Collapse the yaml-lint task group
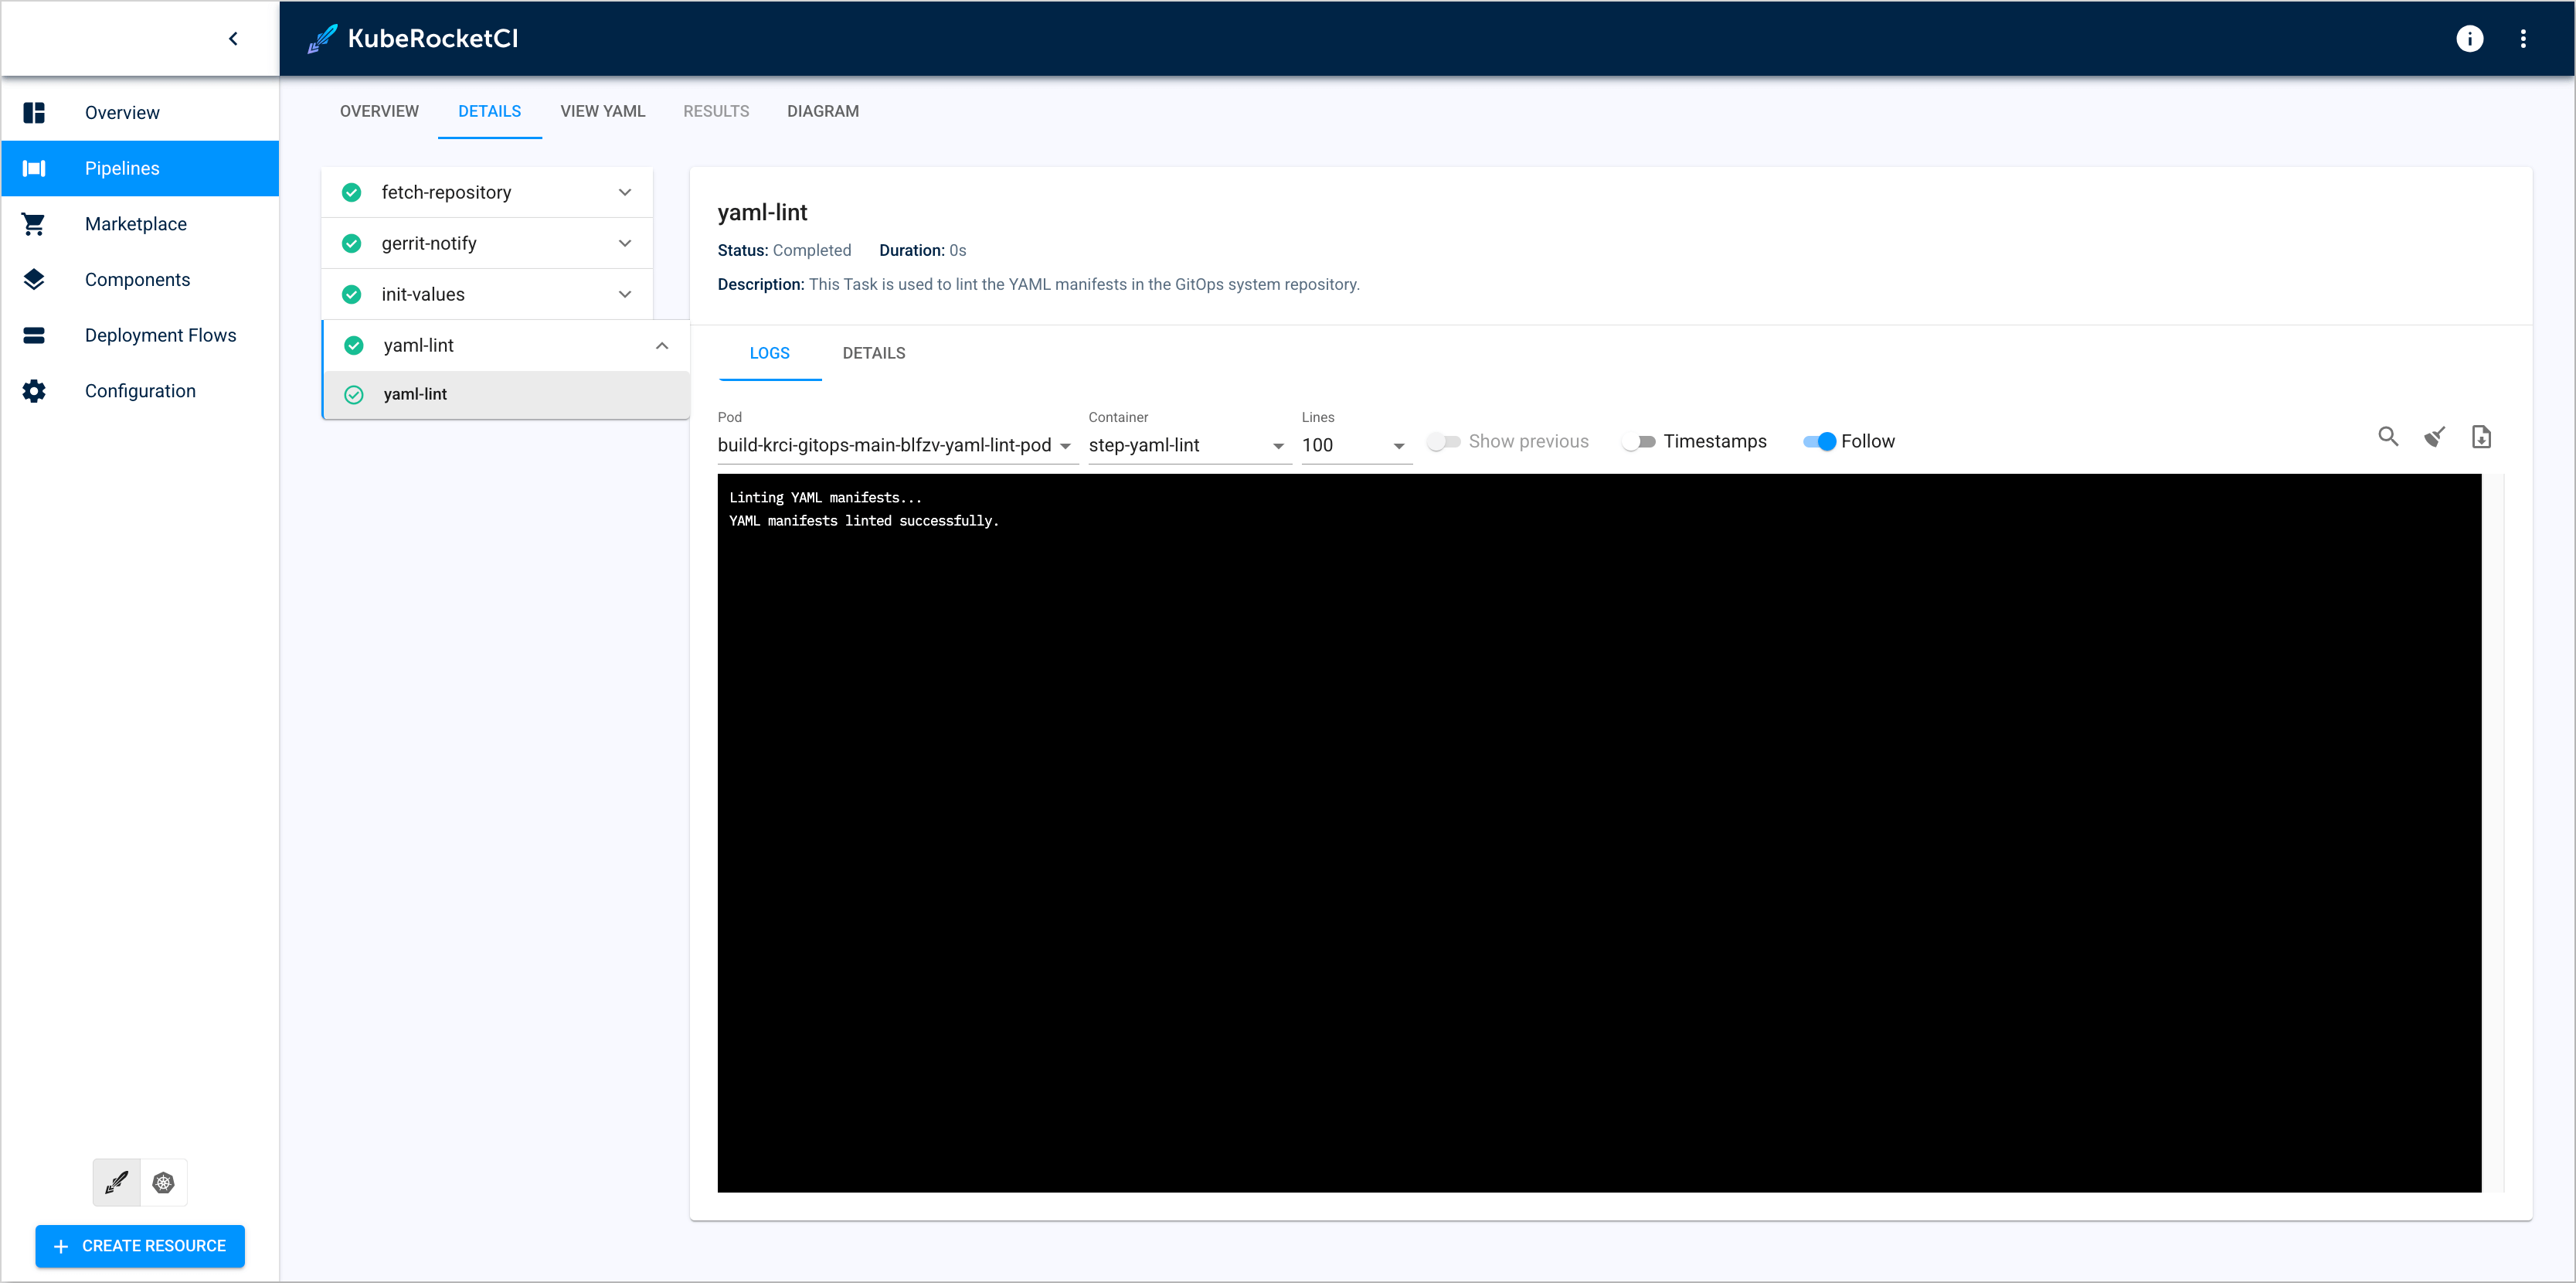The image size is (2576, 1283). pos(661,346)
